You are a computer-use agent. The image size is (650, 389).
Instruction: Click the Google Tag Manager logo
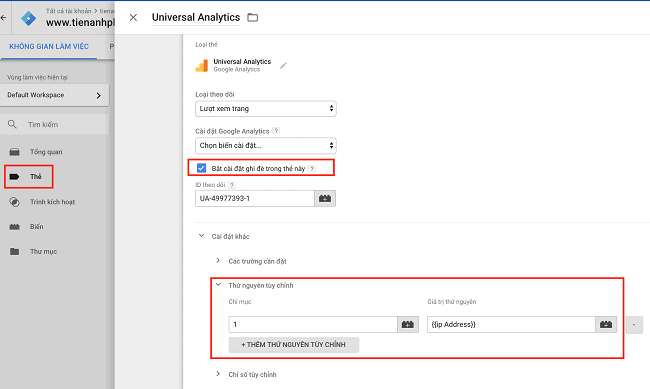click(x=28, y=18)
